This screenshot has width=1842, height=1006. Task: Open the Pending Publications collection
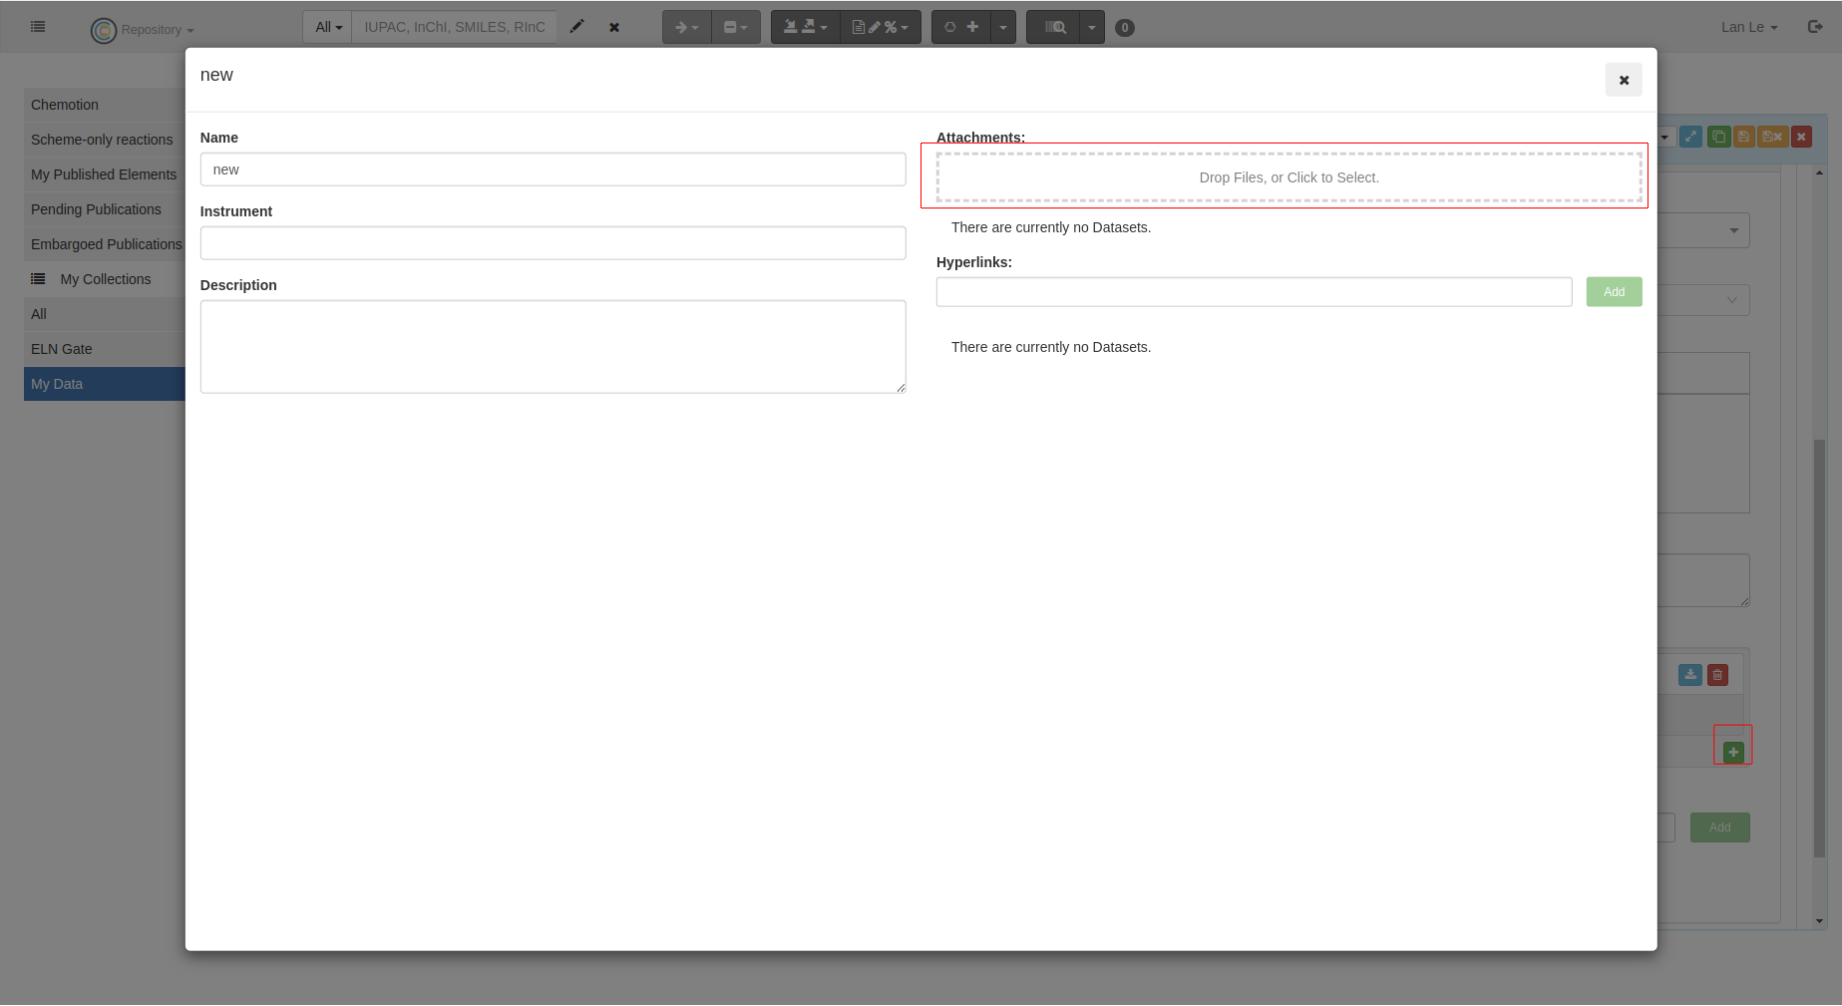96,209
